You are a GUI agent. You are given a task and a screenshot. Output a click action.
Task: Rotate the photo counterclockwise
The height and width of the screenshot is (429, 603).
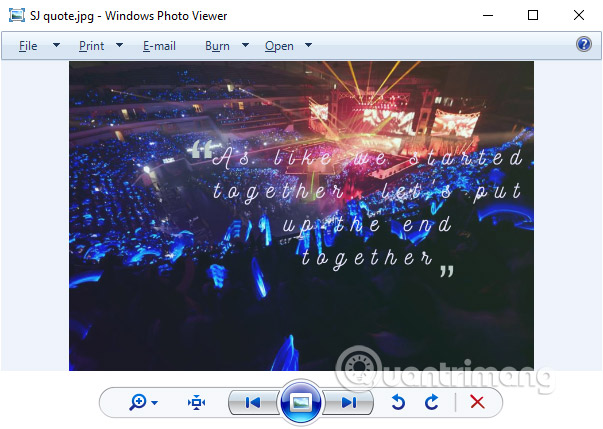point(398,402)
